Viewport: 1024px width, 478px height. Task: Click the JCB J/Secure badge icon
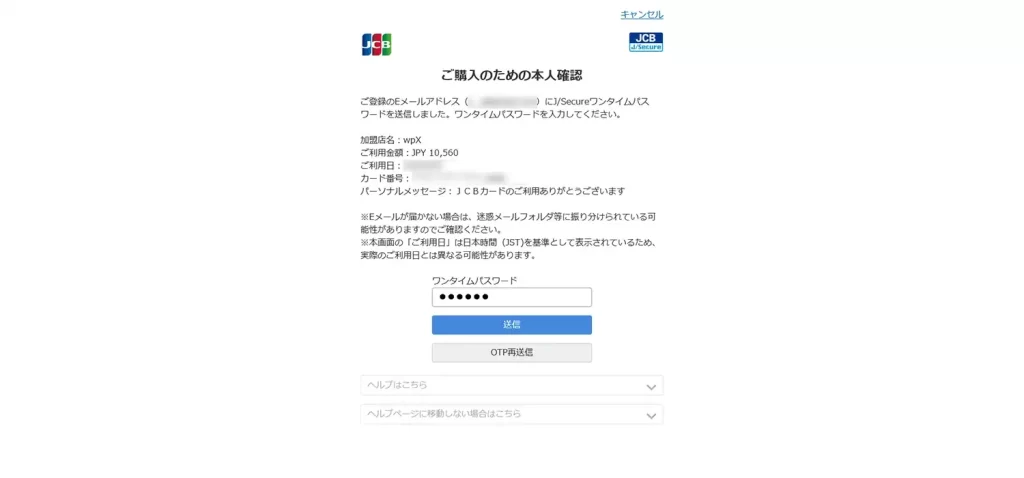coord(646,42)
